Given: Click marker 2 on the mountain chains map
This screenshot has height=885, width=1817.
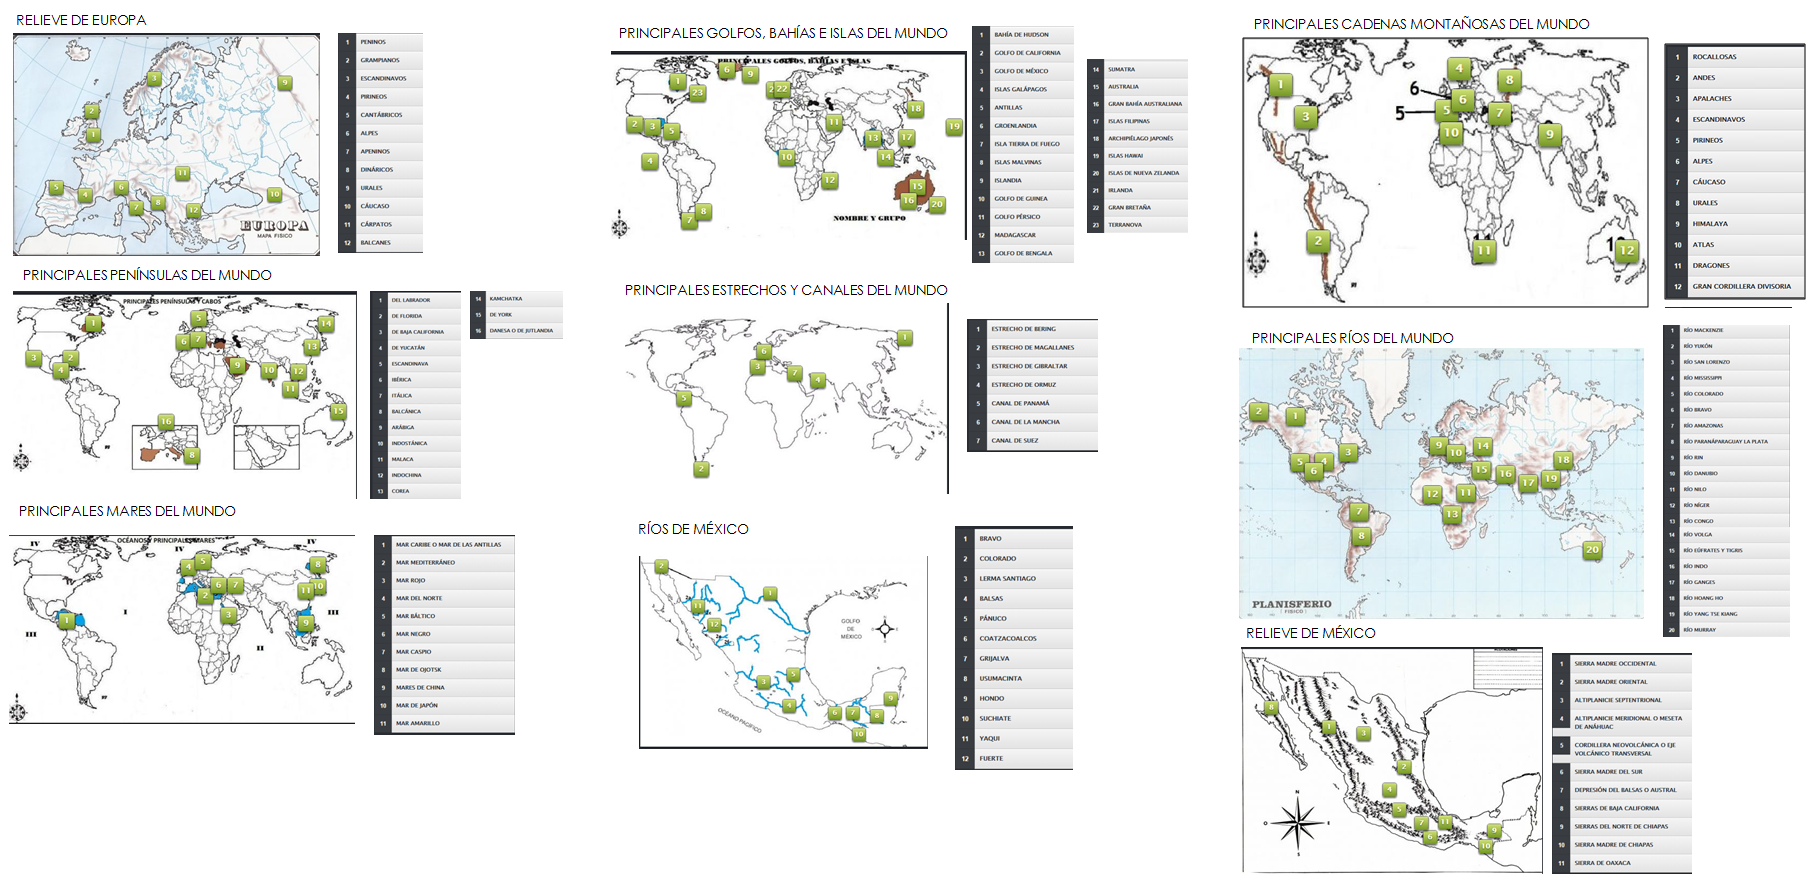Looking at the screenshot, I should [1318, 240].
